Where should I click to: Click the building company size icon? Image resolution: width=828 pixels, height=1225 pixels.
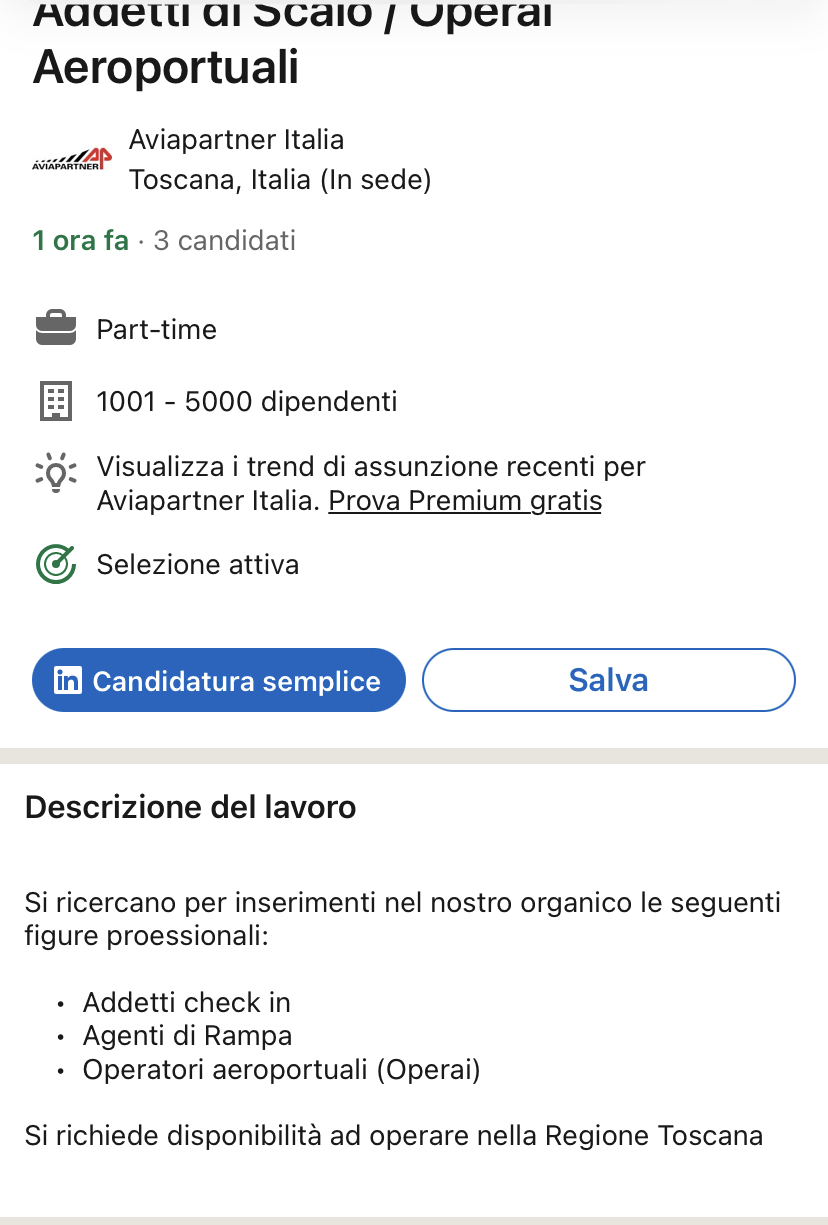coord(56,402)
